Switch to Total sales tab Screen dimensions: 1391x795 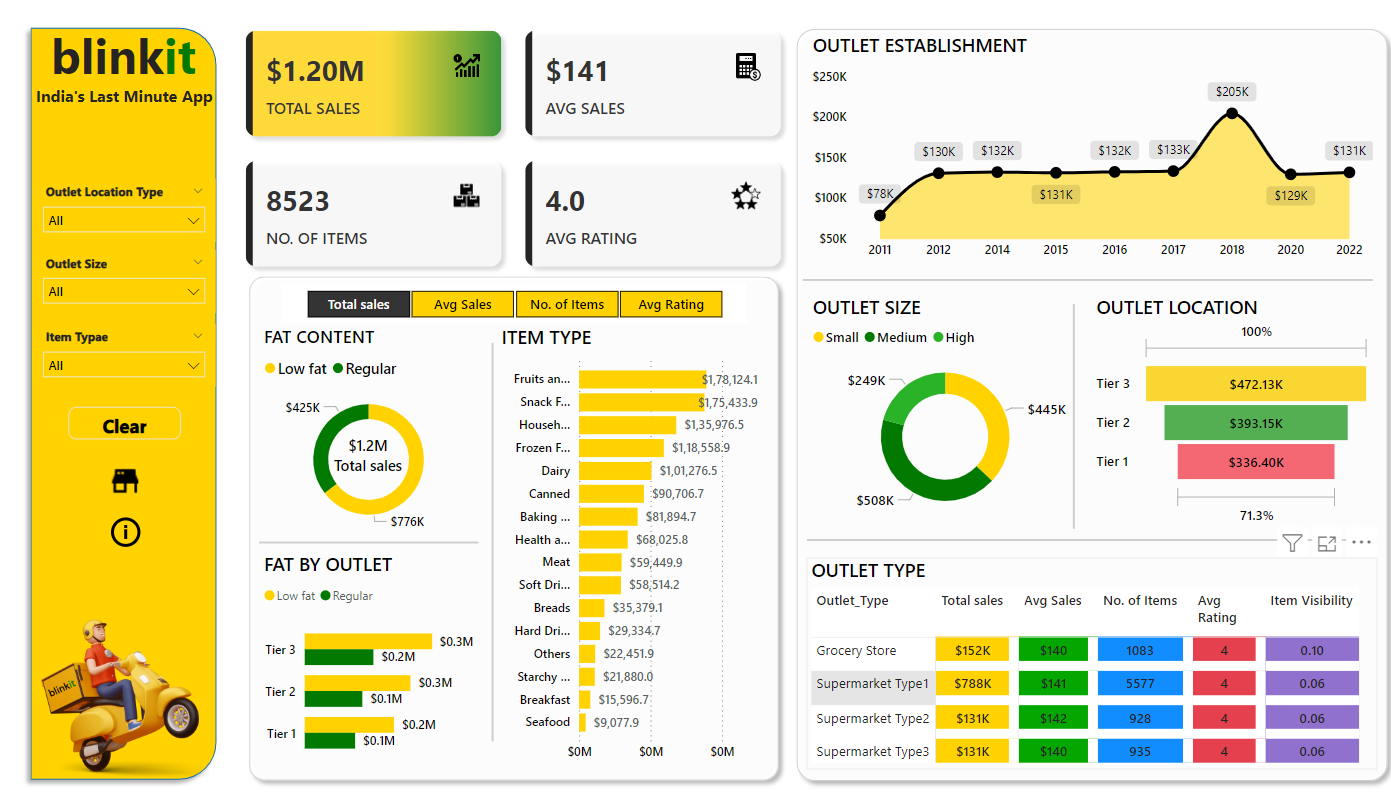(x=359, y=304)
